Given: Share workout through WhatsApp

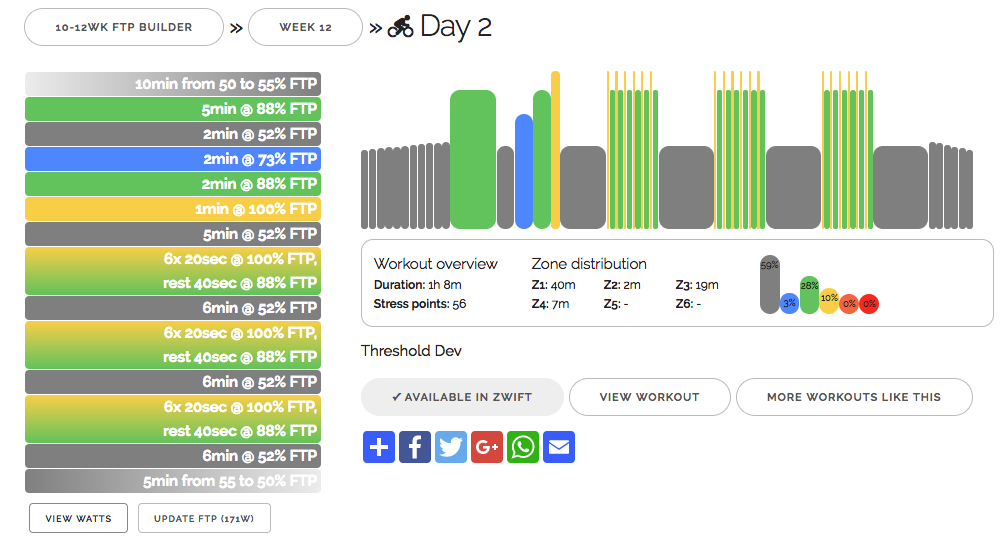Looking at the screenshot, I should (x=523, y=446).
